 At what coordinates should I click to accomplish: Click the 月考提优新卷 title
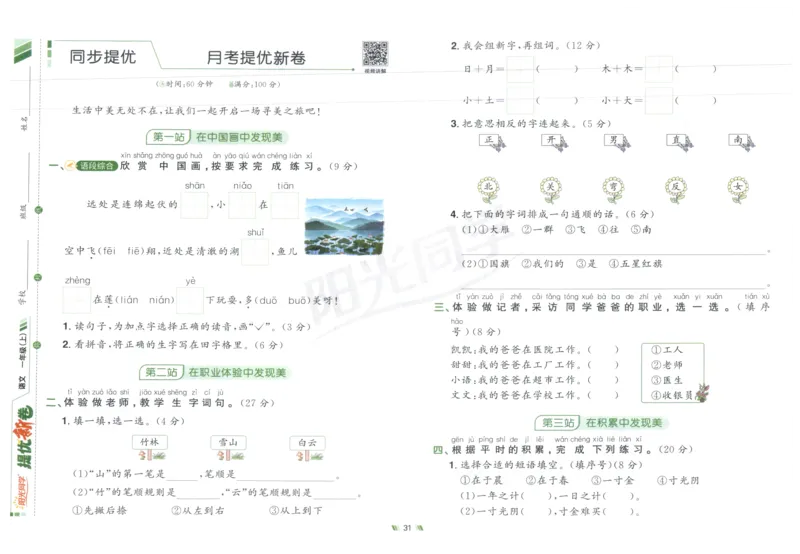[256, 58]
